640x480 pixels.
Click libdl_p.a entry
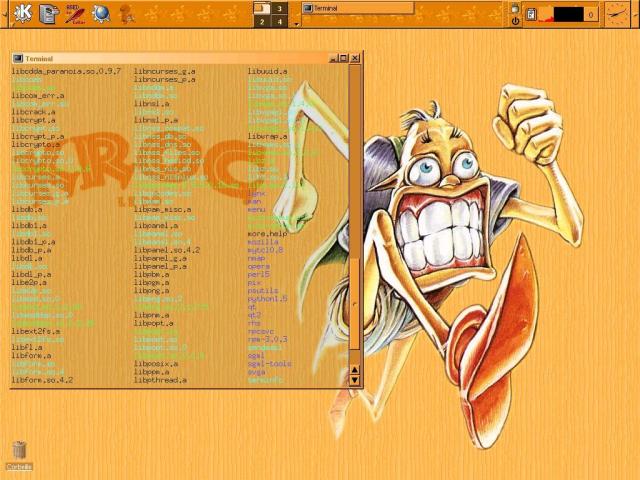point(31,275)
